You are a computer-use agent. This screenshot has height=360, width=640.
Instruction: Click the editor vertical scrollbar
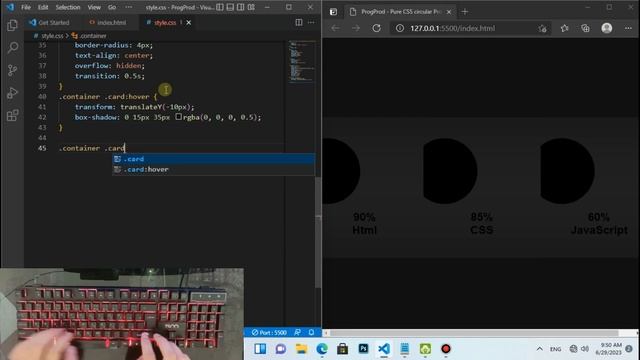318,233
